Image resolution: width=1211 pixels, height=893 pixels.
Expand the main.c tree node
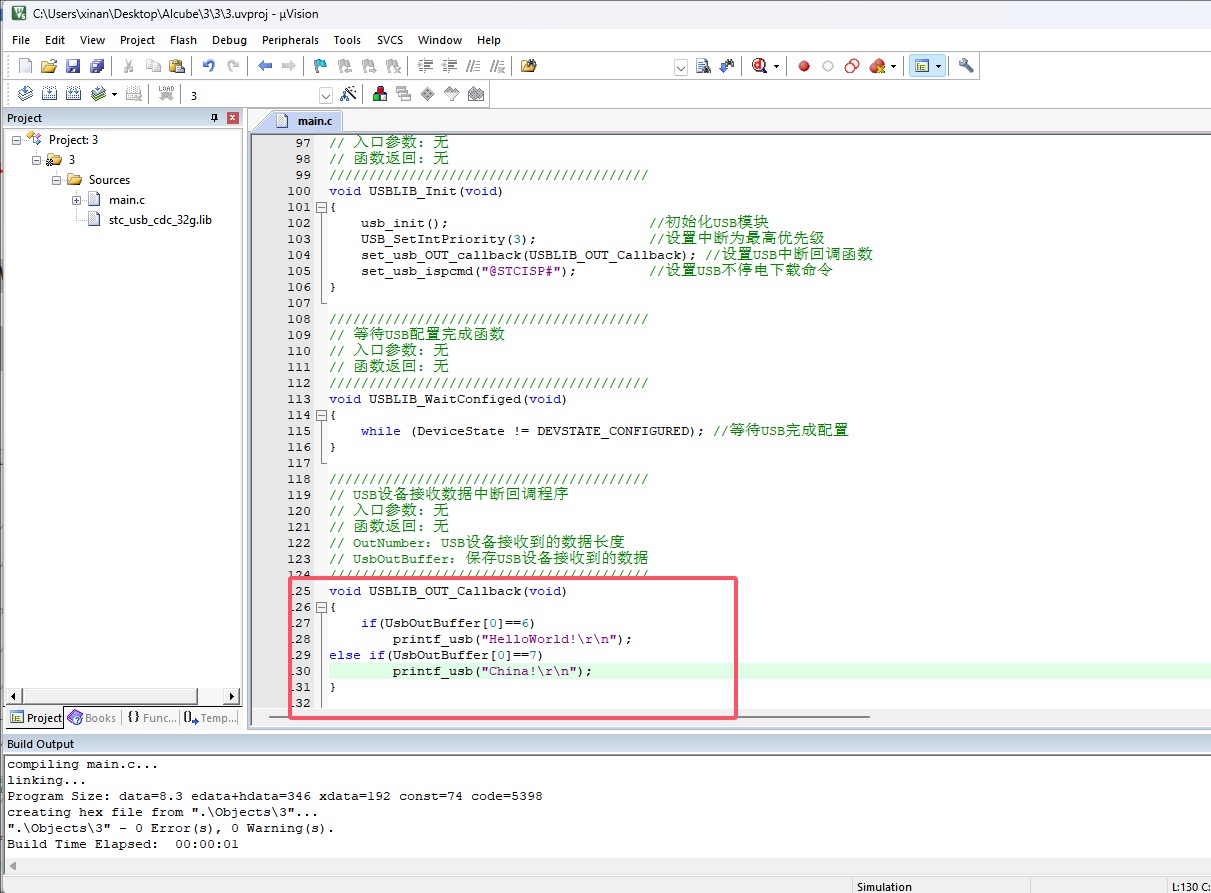point(77,200)
